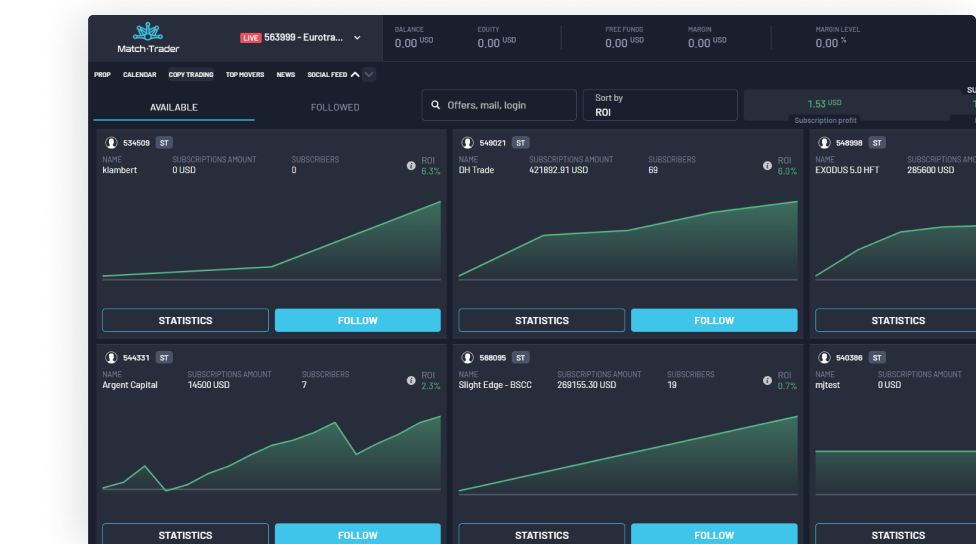Open STATISTICS for DH Trade
Viewport: 976px width, 544px height.
click(x=542, y=321)
